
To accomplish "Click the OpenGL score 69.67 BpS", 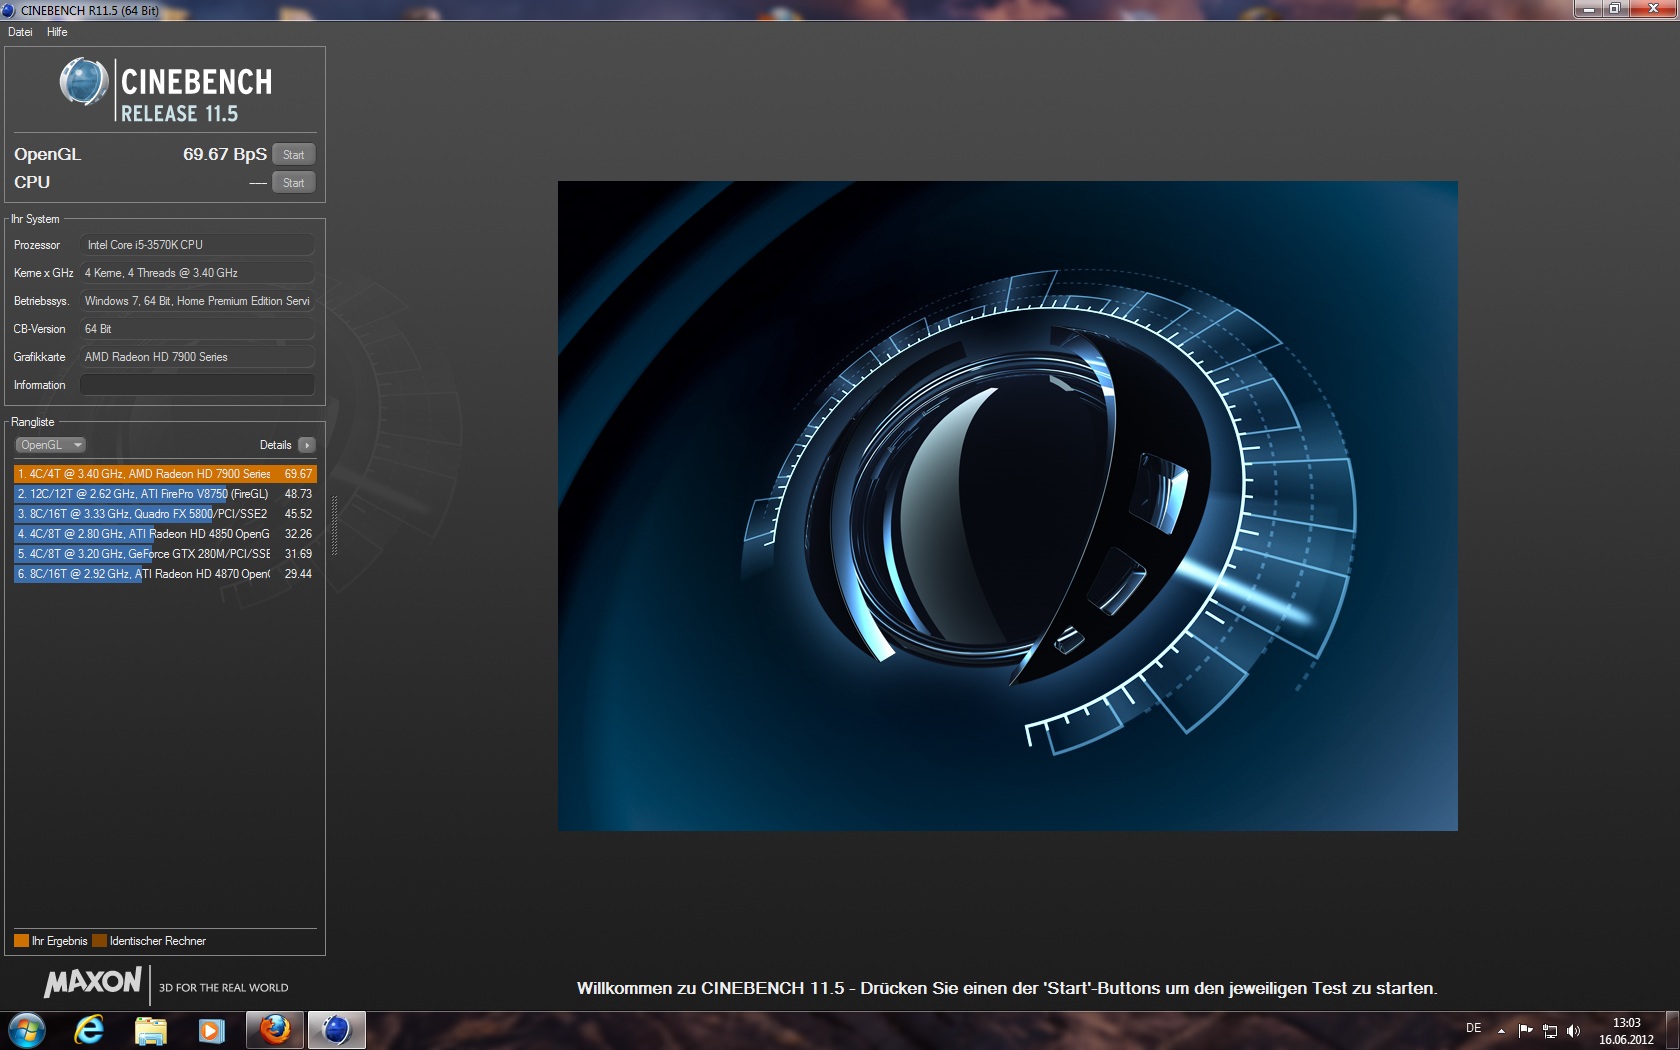I will (x=225, y=154).
